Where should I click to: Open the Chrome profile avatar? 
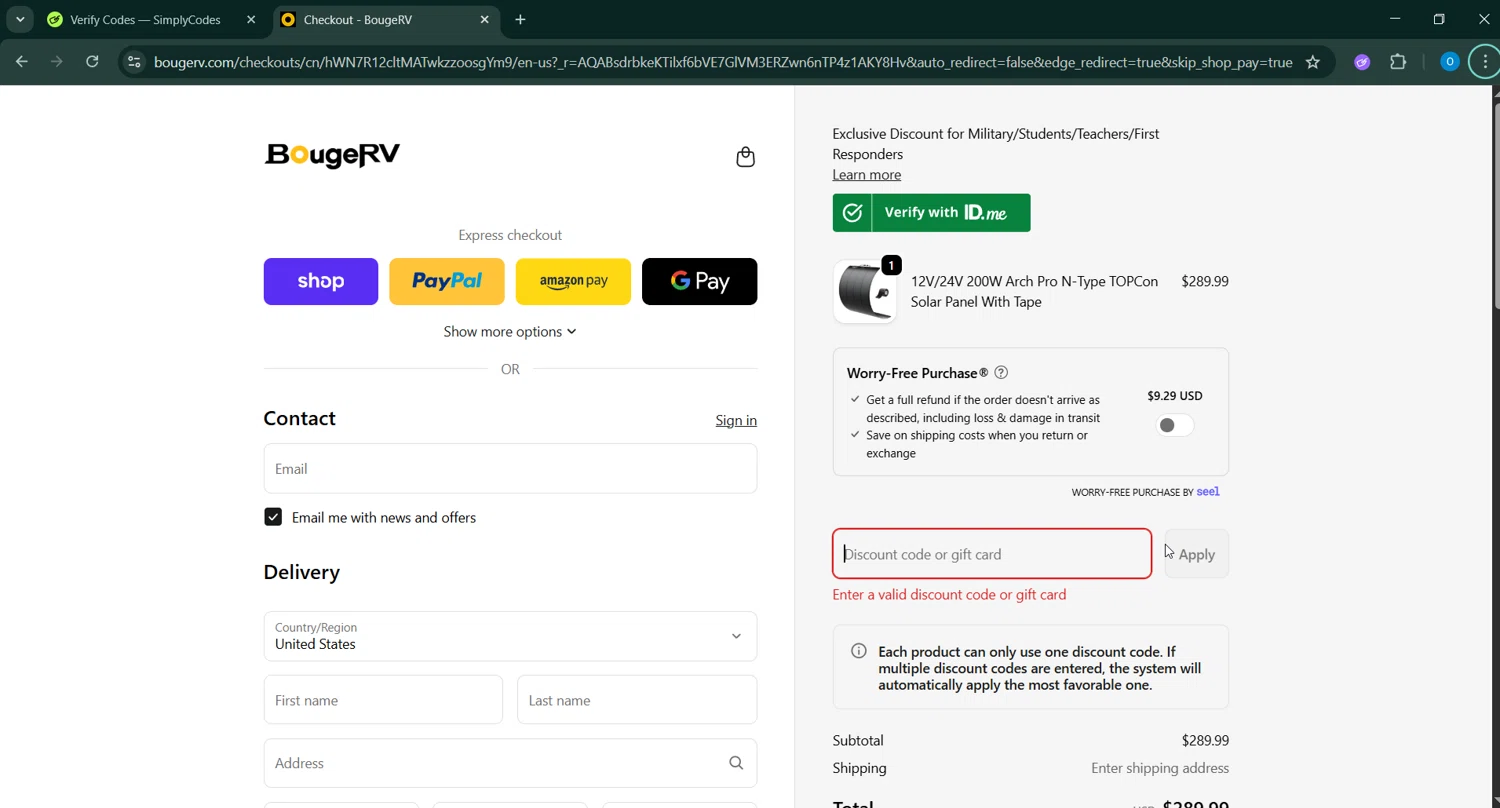tap(1449, 62)
